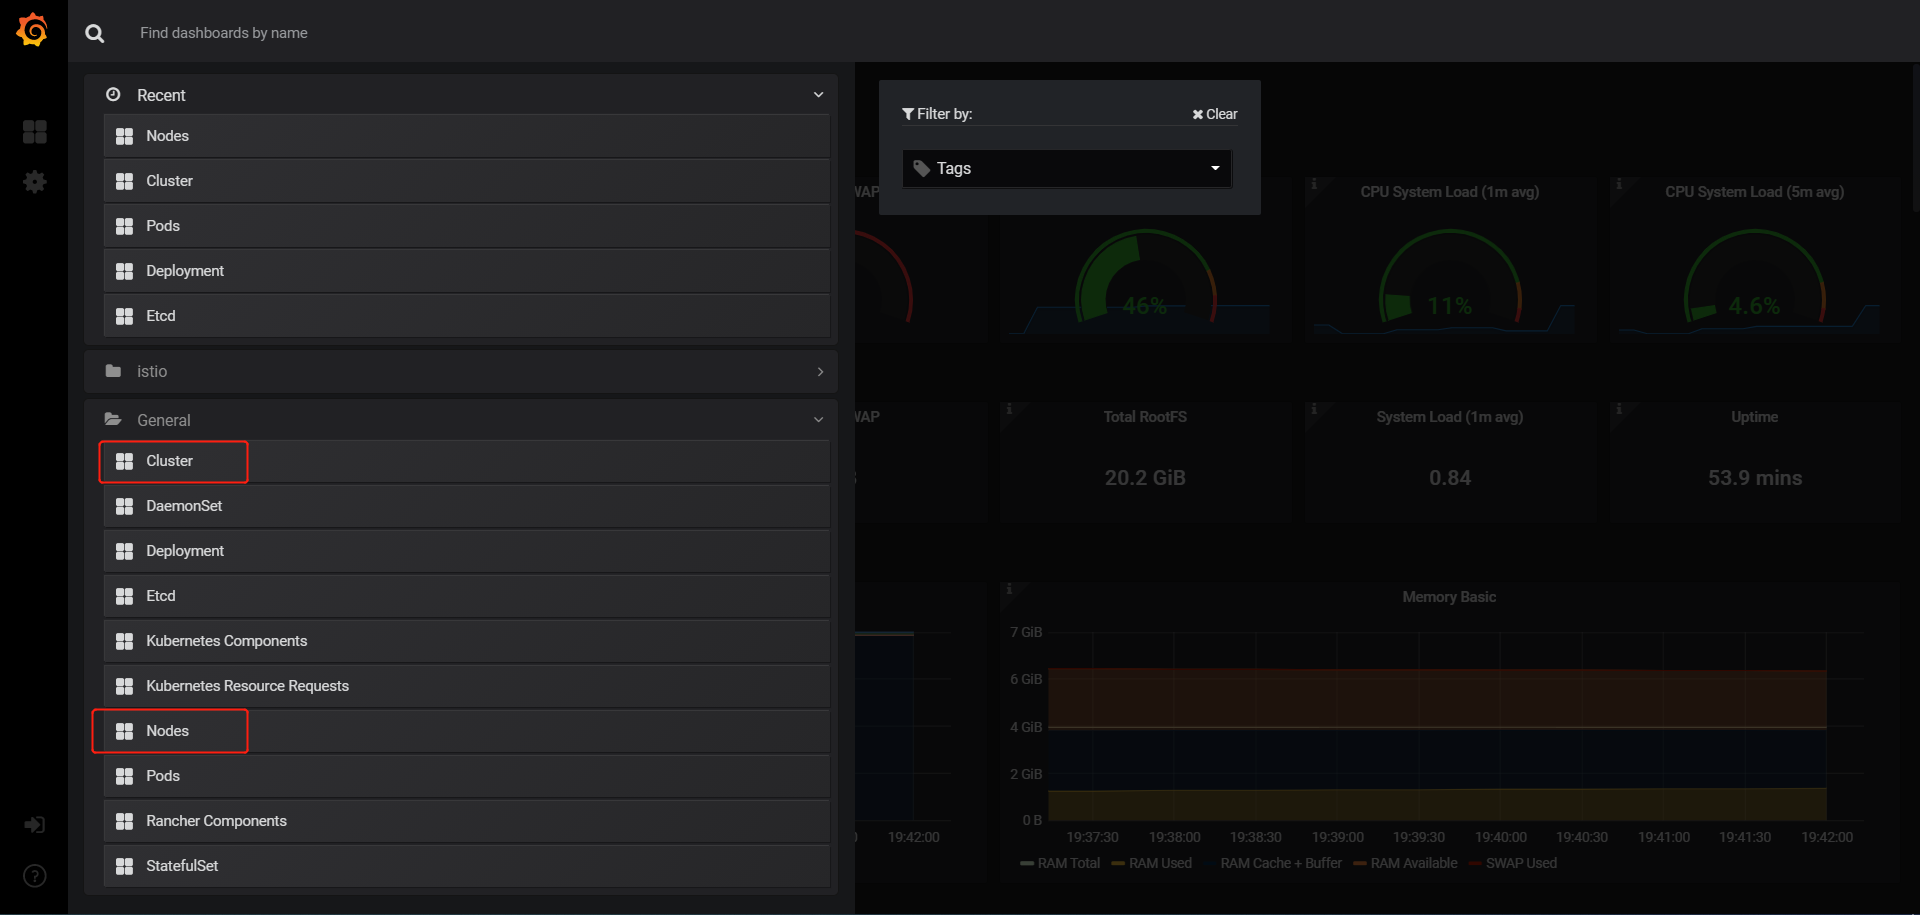Click the istio folder icon
The width and height of the screenshot is (1920, 915).
click(x=113, y=371)
